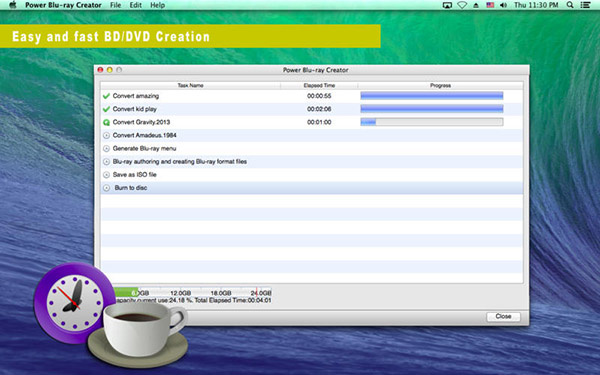Click the Close button
Image resolution: width=600 pixels, height=375 pixels.
(x=503, y=316)
